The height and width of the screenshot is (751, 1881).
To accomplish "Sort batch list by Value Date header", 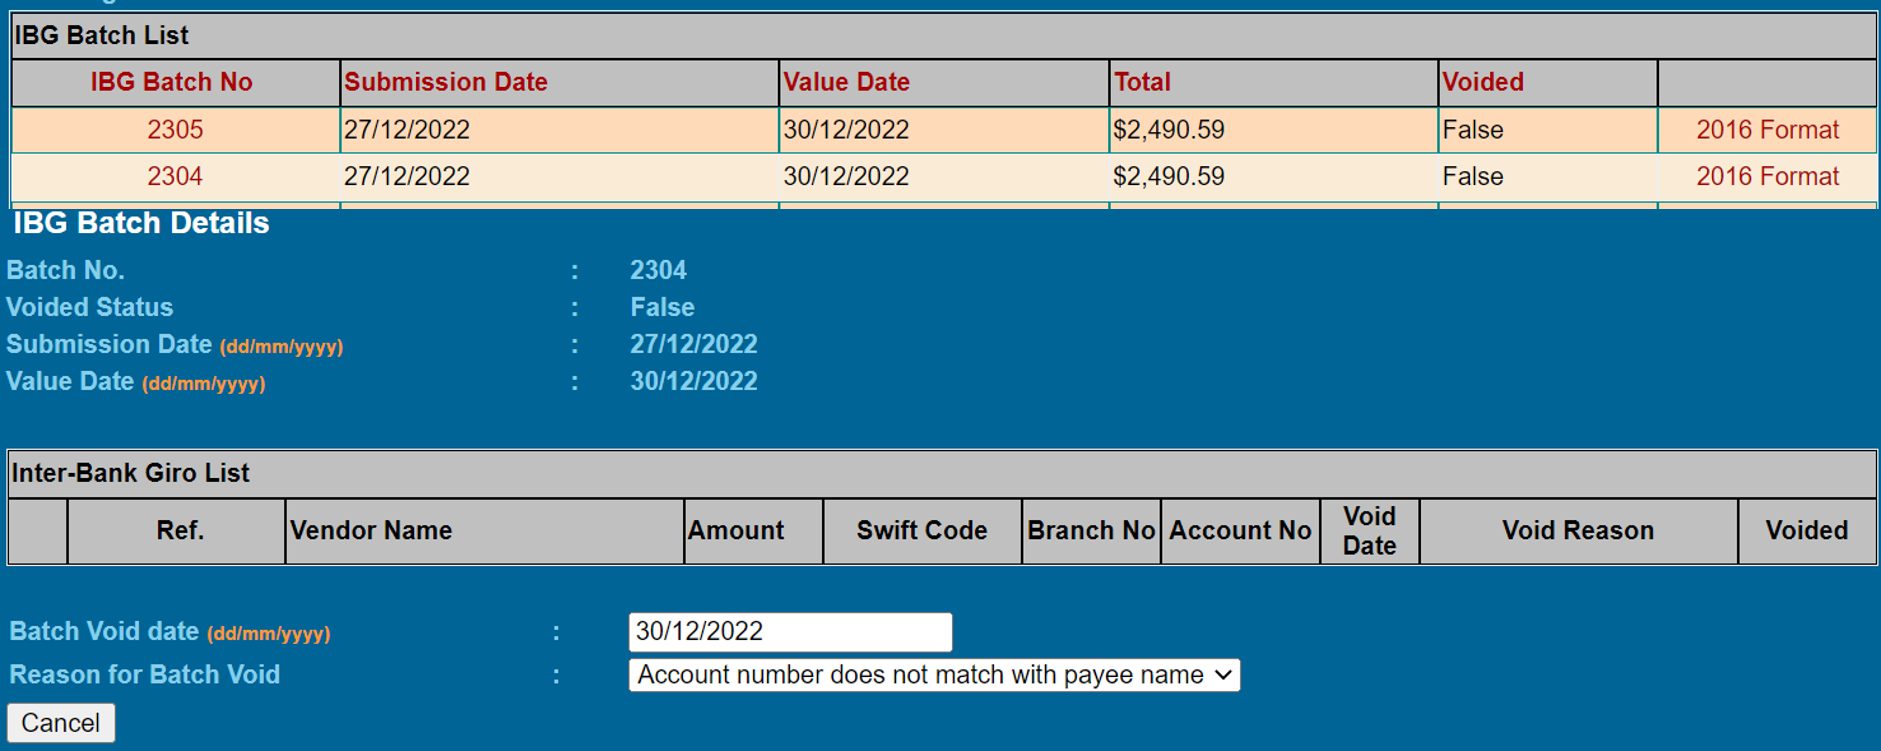I will click(x=846, y=82).
